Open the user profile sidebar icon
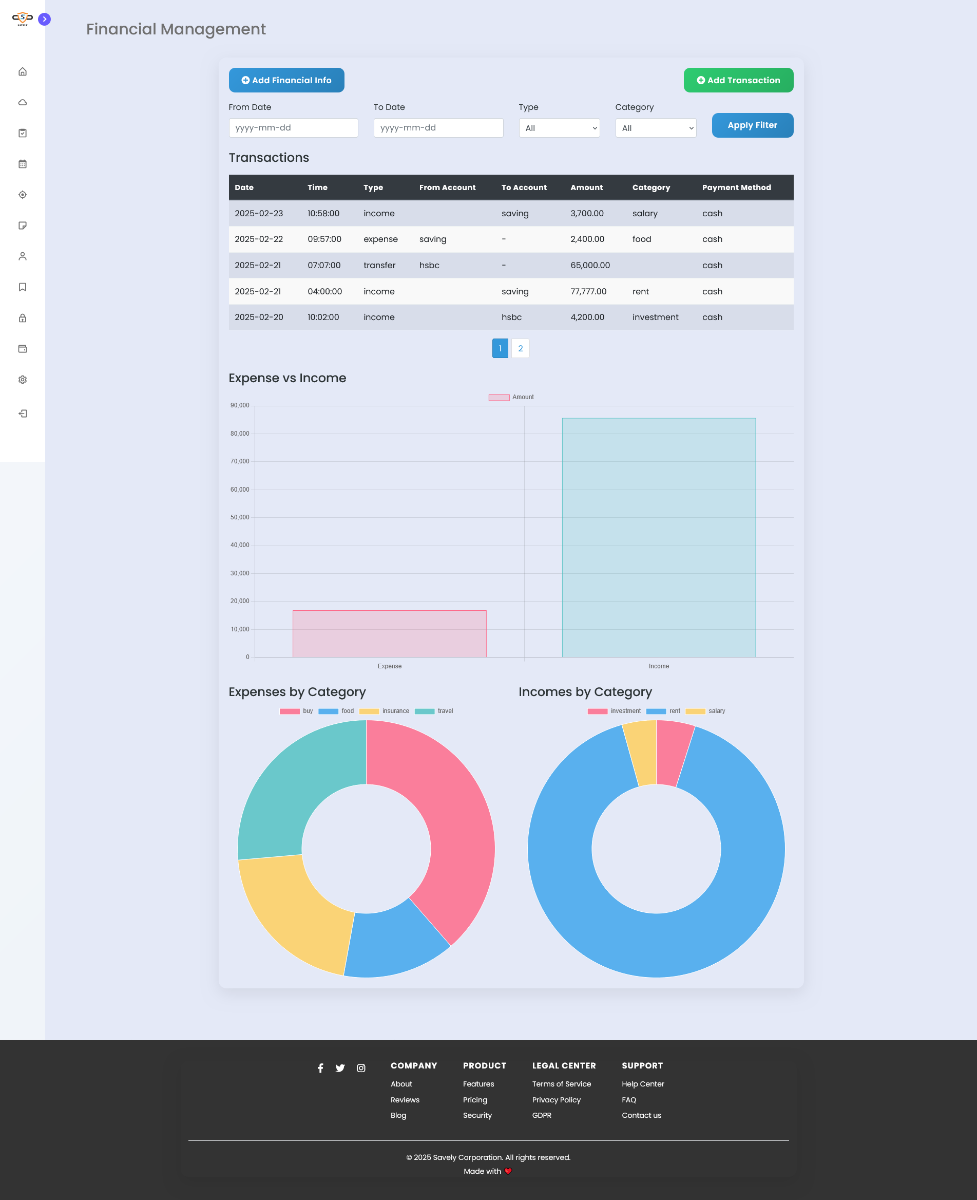The width and height of the screenshot is (977, 1200). tap(22, 256)
